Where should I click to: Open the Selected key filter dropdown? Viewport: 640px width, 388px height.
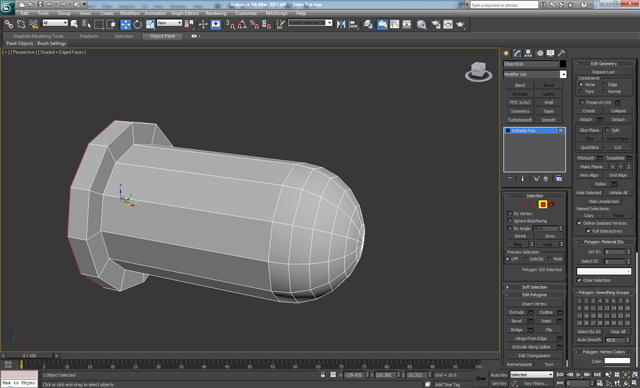pyautogui.click(x=531, y=375)
